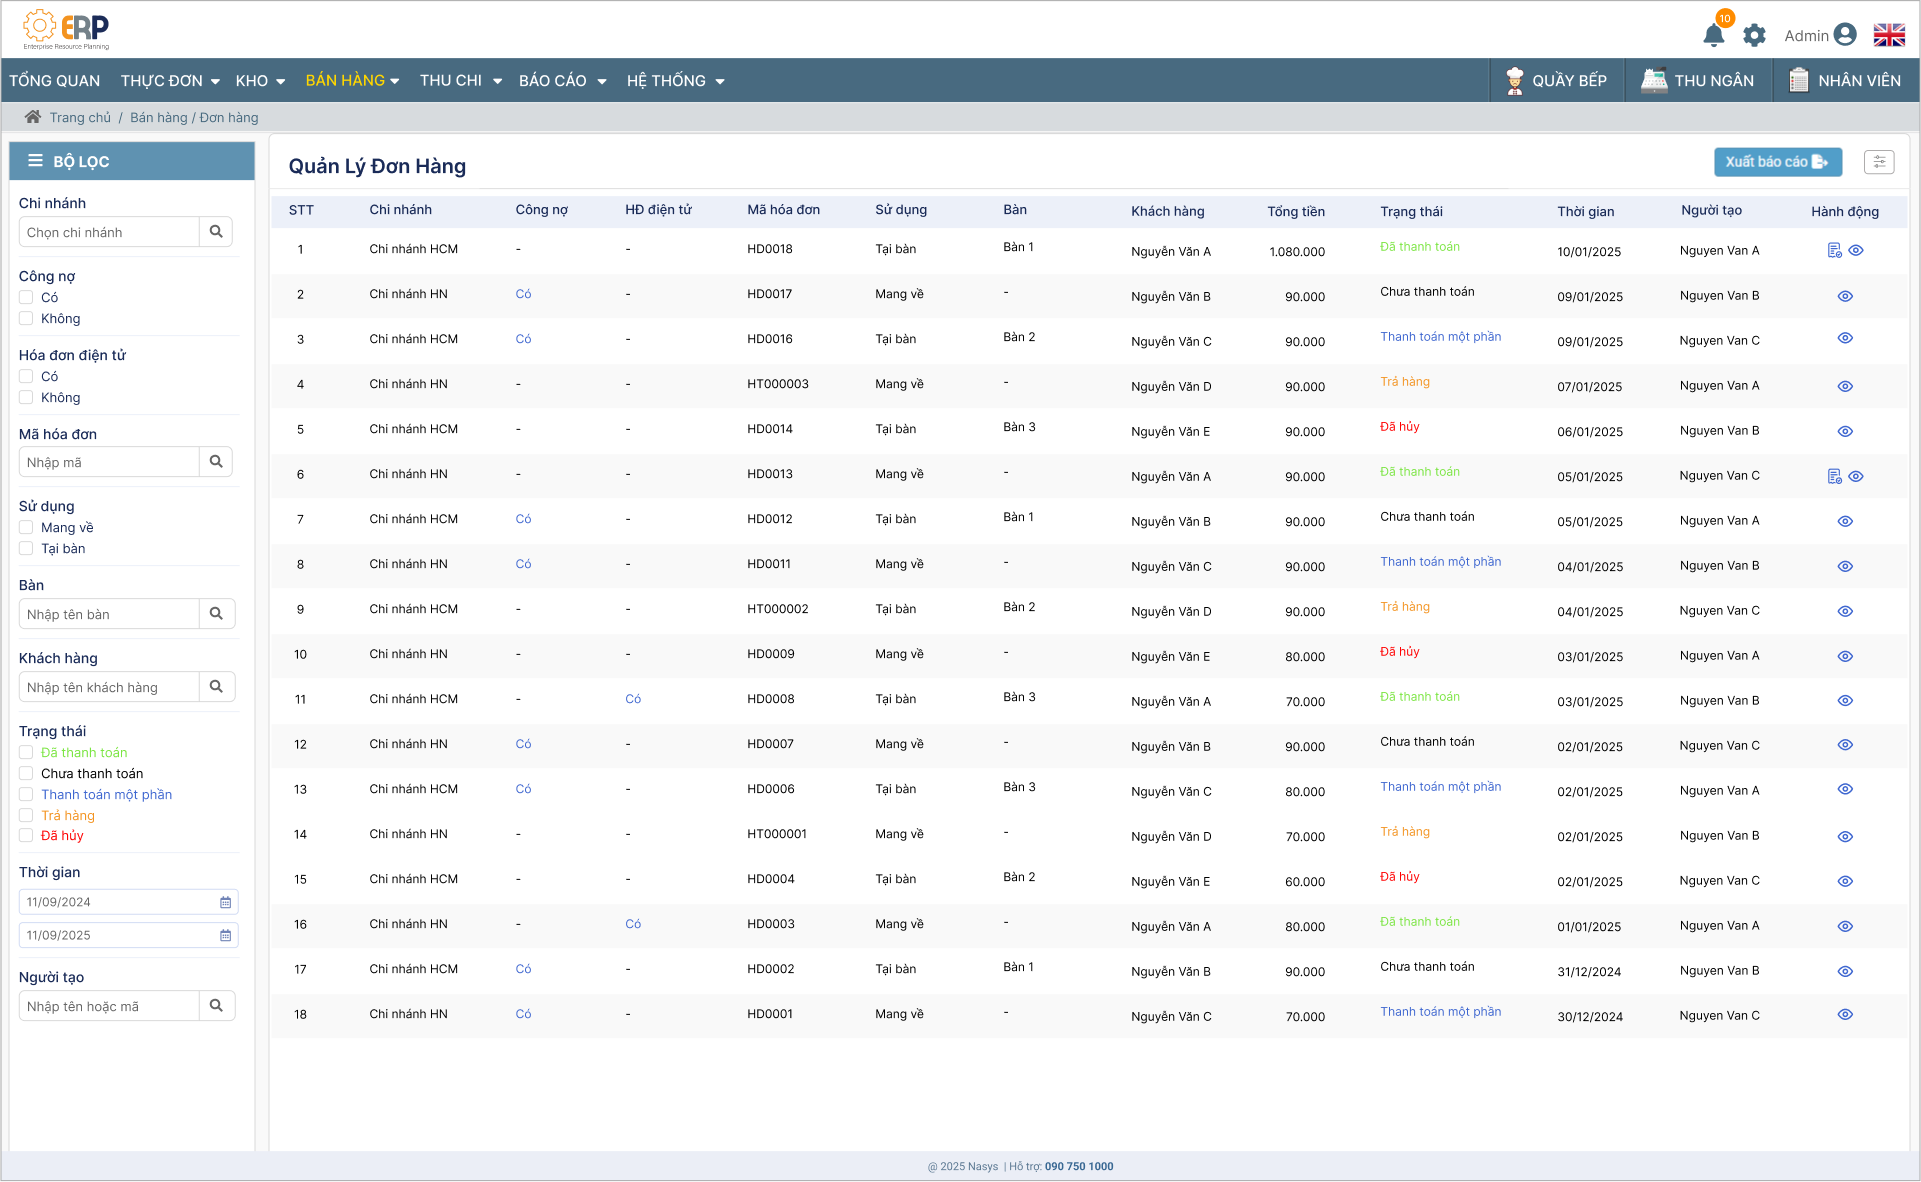Switch language via UK flag
1921x1182 pixels.
tap(1889, 35)
